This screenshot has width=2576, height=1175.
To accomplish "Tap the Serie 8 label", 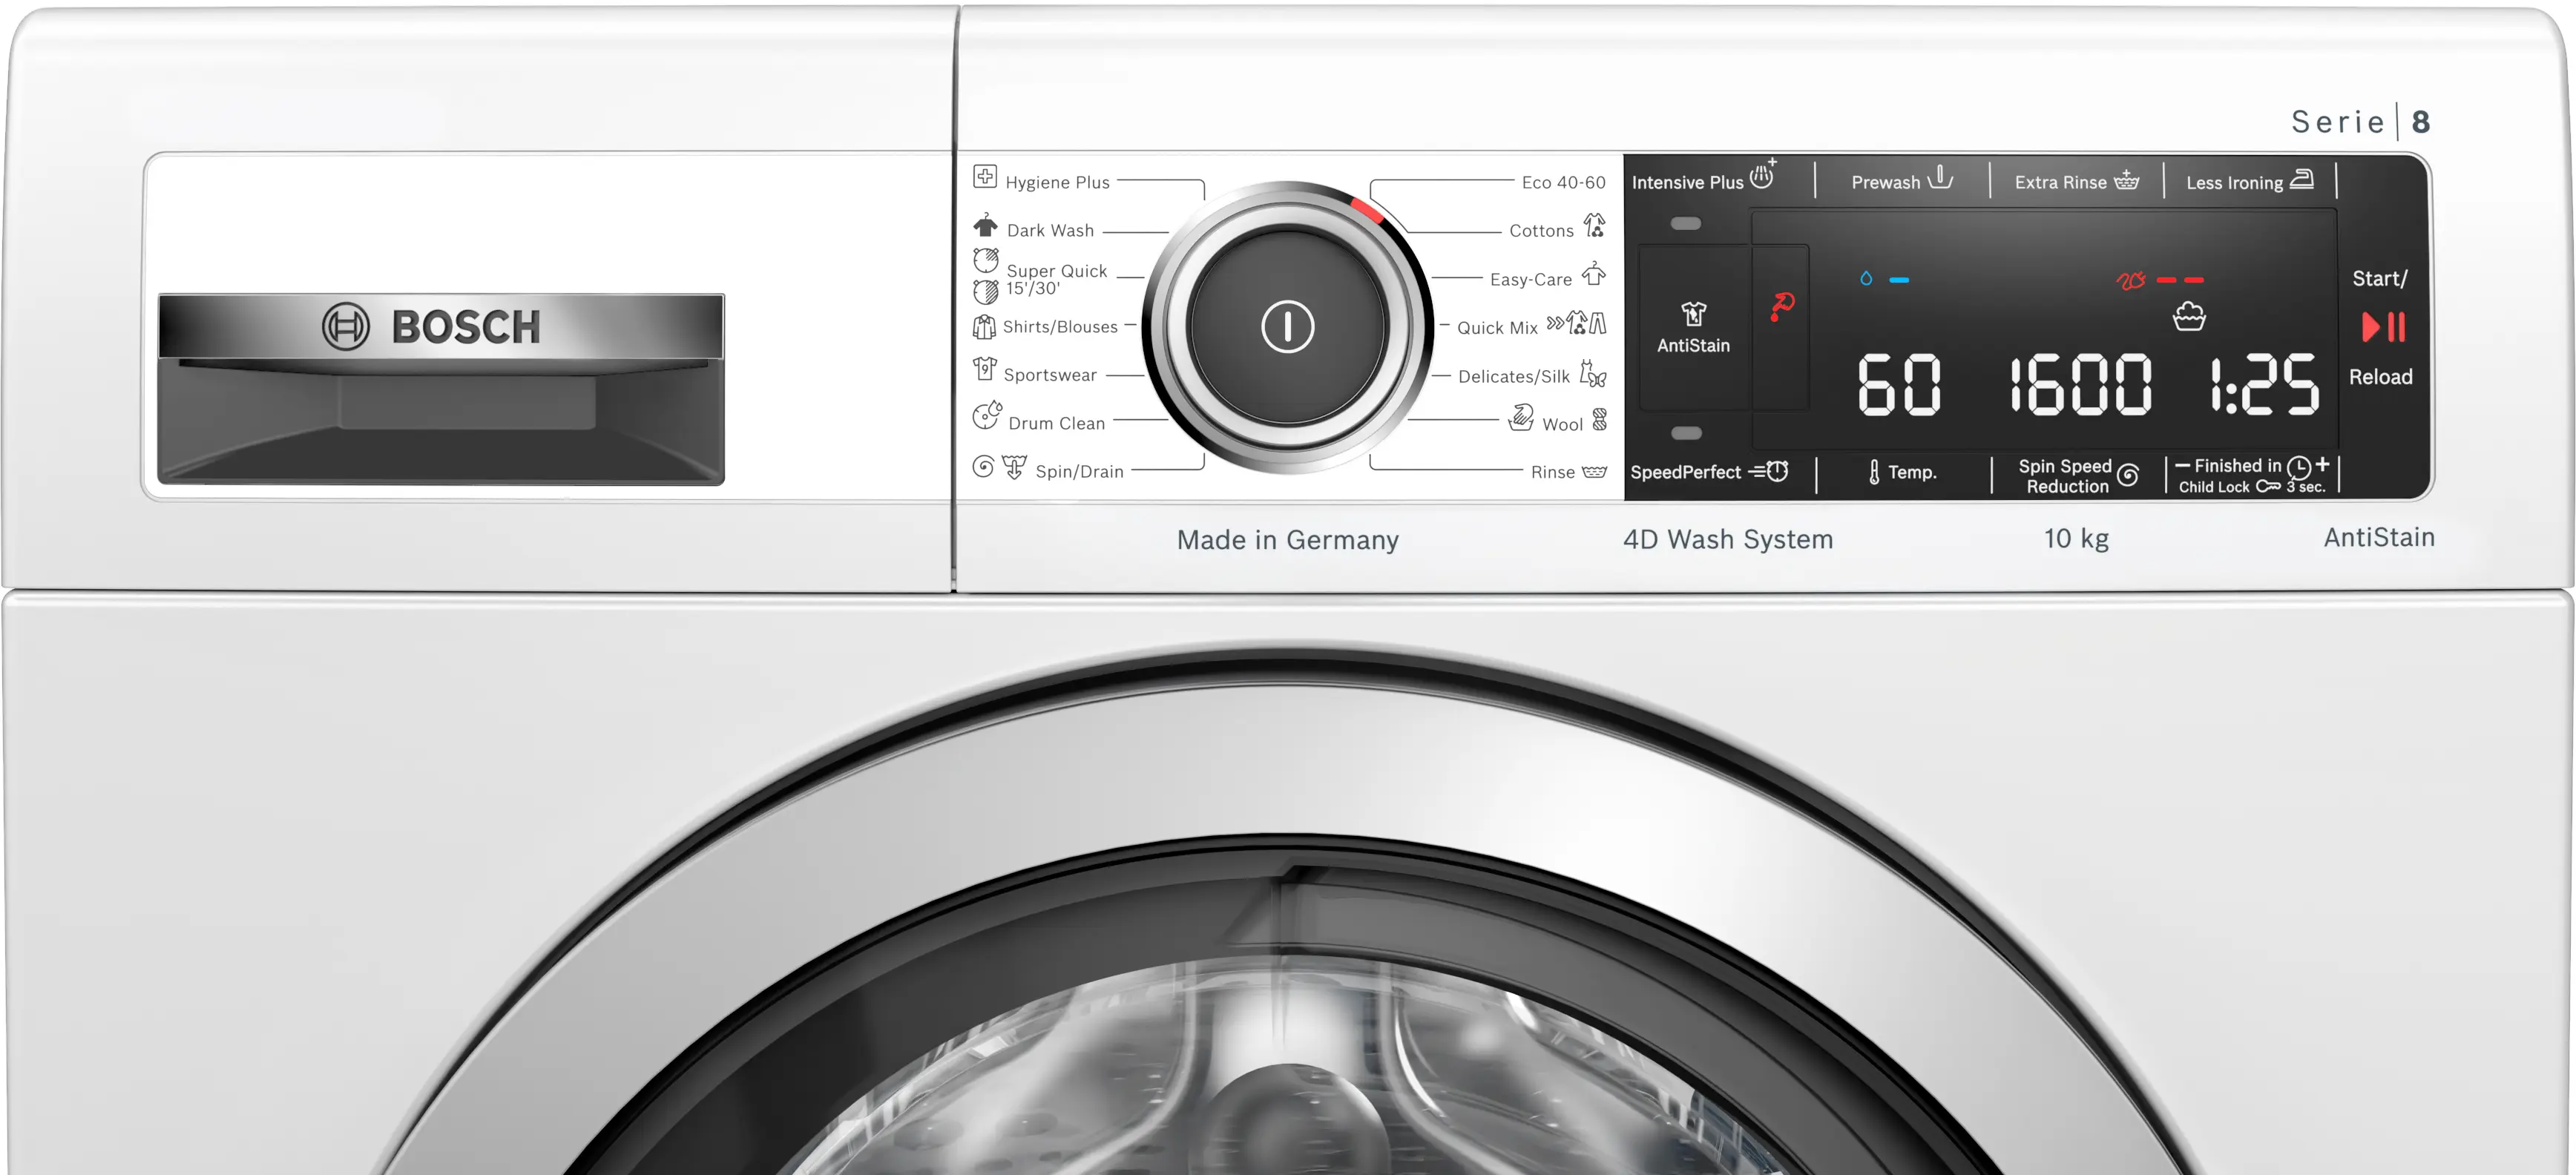I will 2360,122.
